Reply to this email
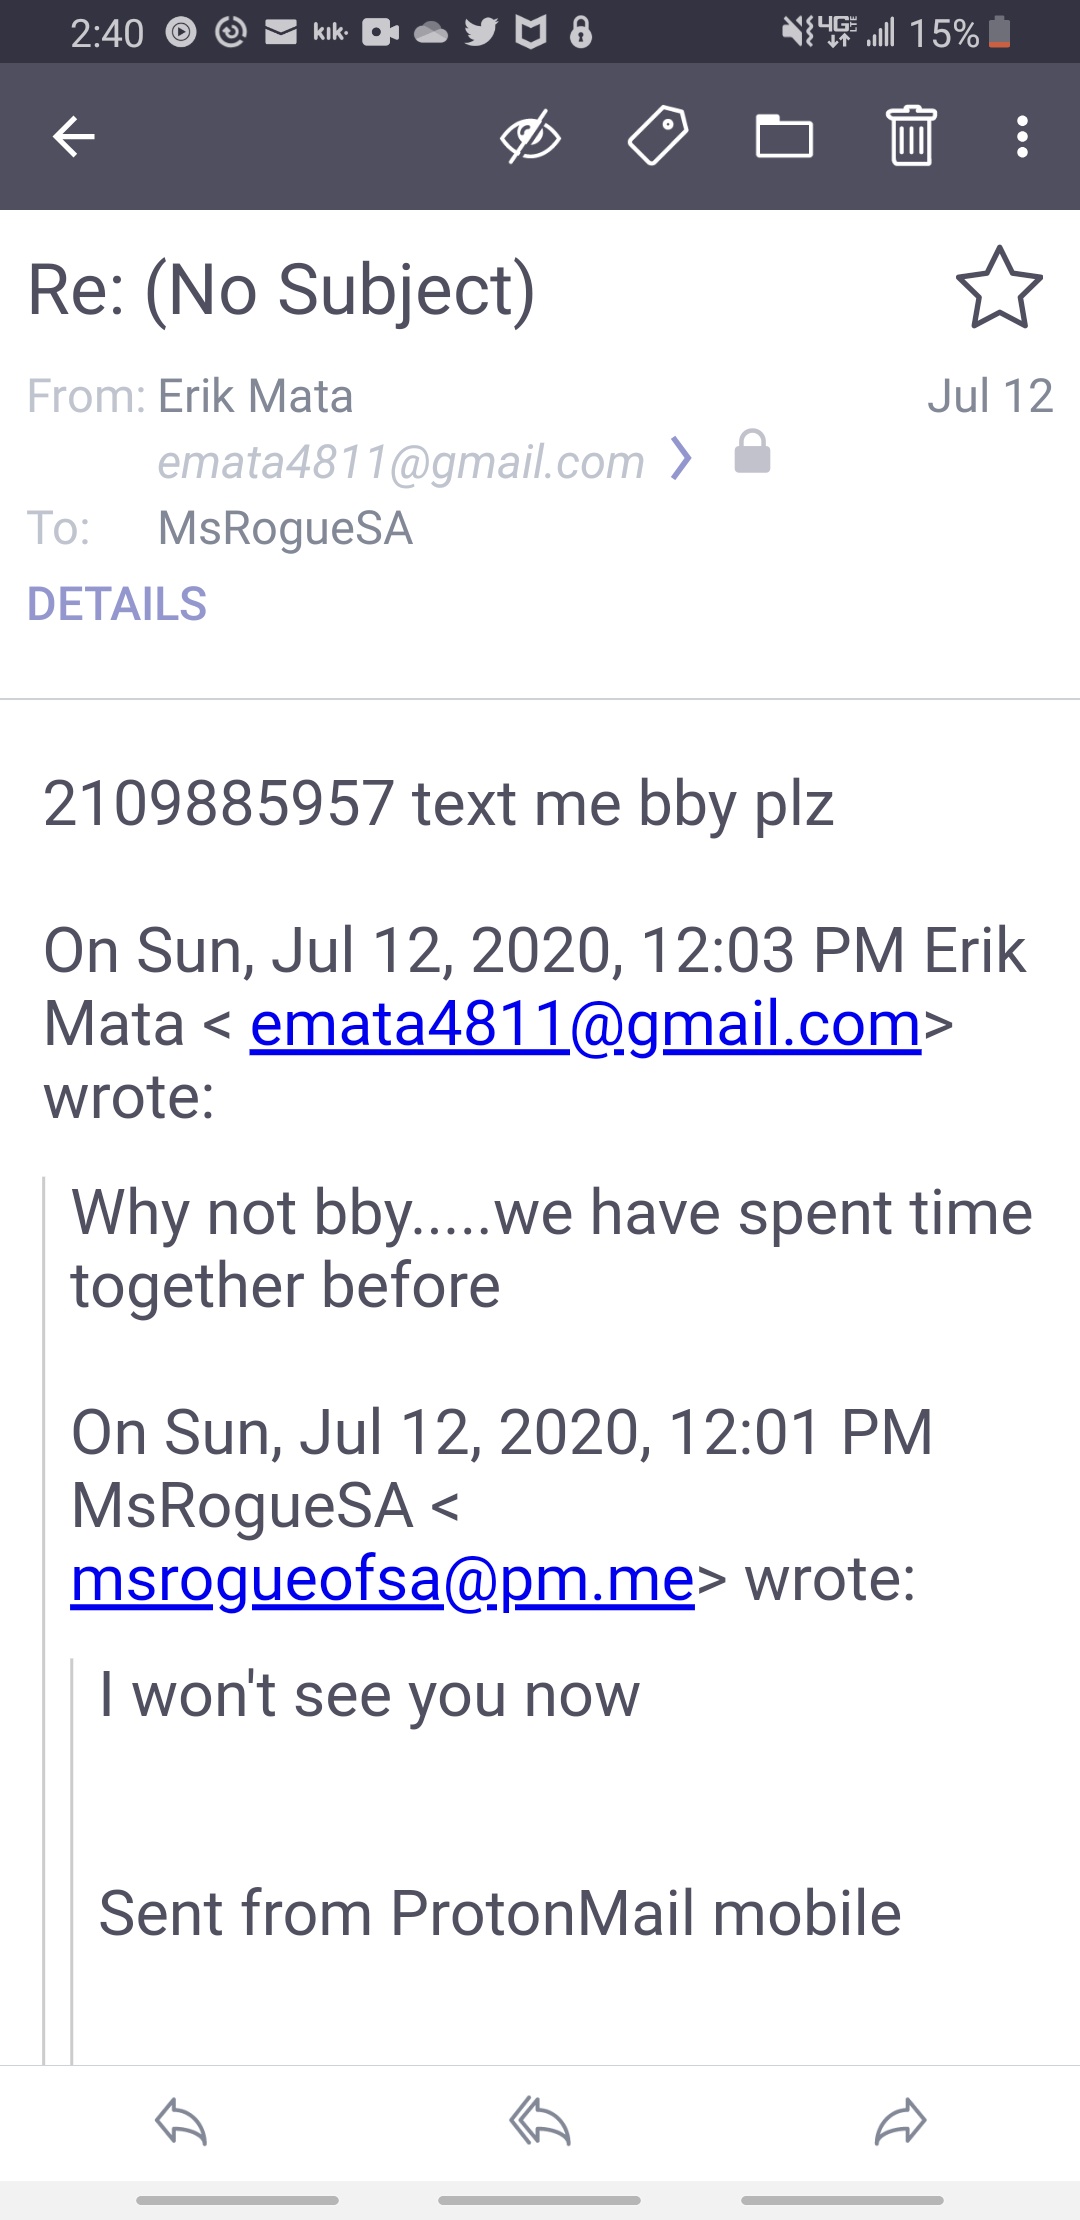Image resolution: width=1080 pixels, height=2220 pixels. pyautogui.click(x=181, y=2122)
